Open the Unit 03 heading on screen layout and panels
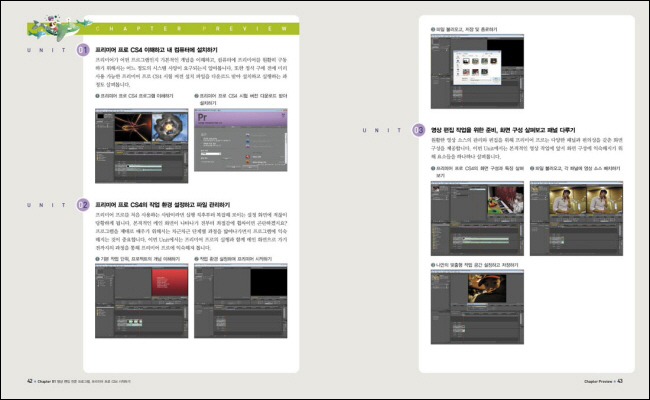This screenshot has height=400, width=650. 502,129
